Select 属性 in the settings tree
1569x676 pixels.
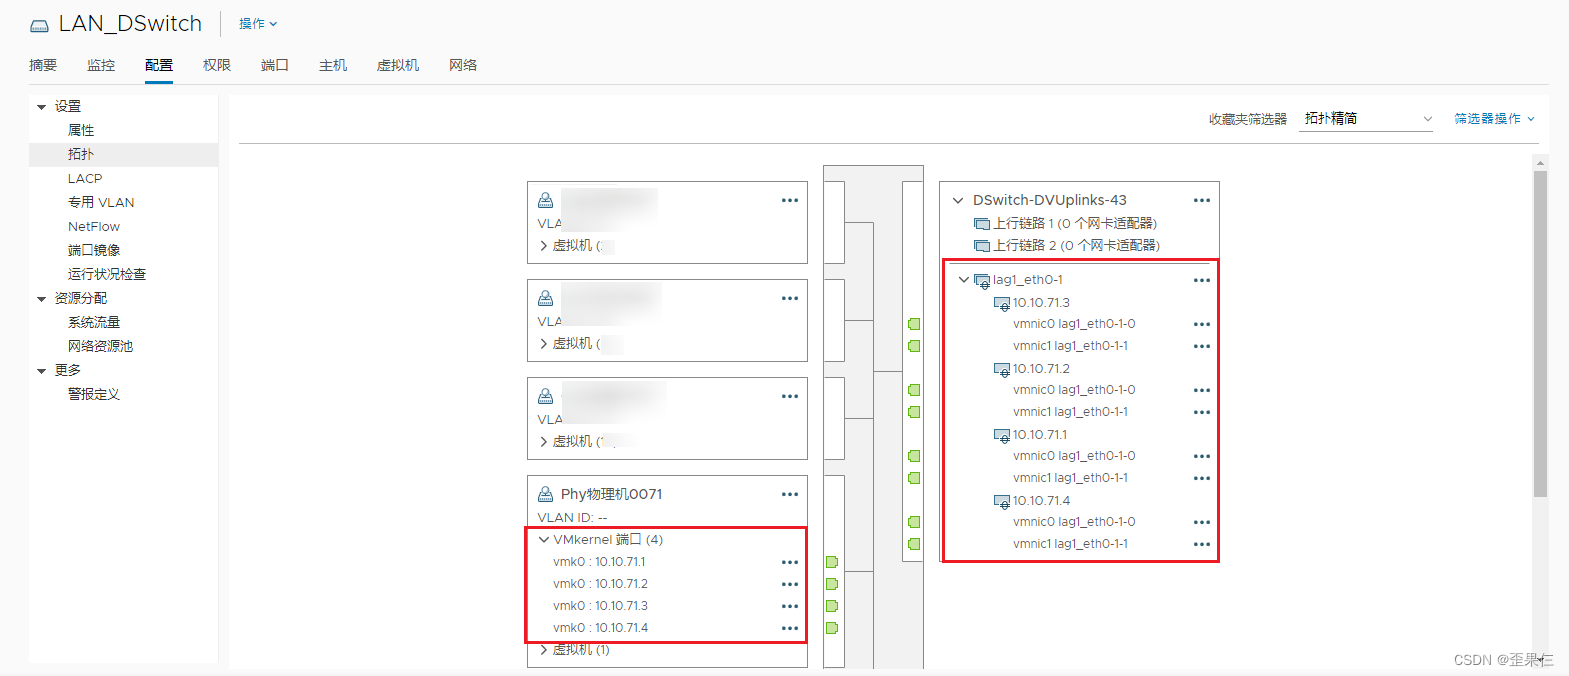81,130
